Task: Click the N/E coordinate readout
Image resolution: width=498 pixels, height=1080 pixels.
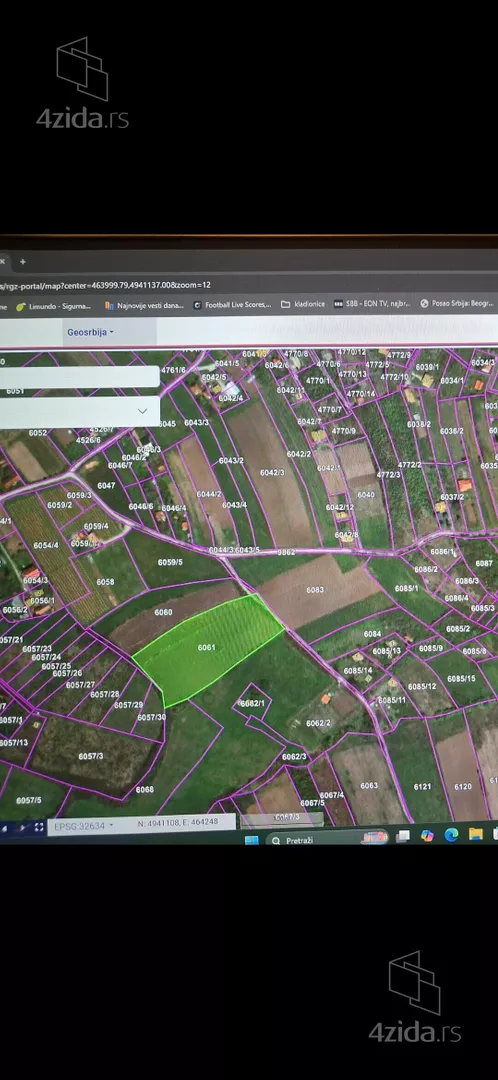Action: [178, 822]
